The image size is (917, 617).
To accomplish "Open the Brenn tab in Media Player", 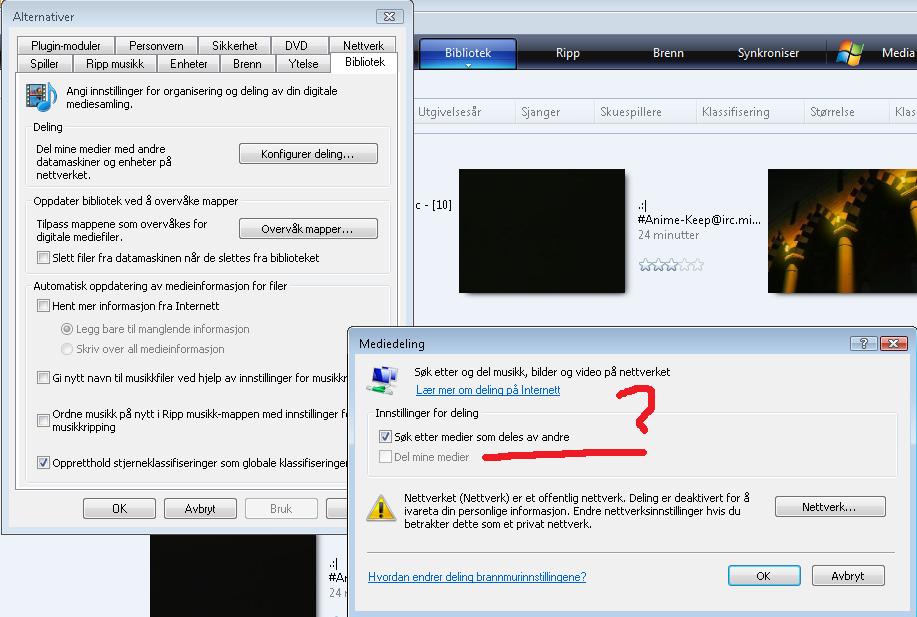I will pos(668,53).
